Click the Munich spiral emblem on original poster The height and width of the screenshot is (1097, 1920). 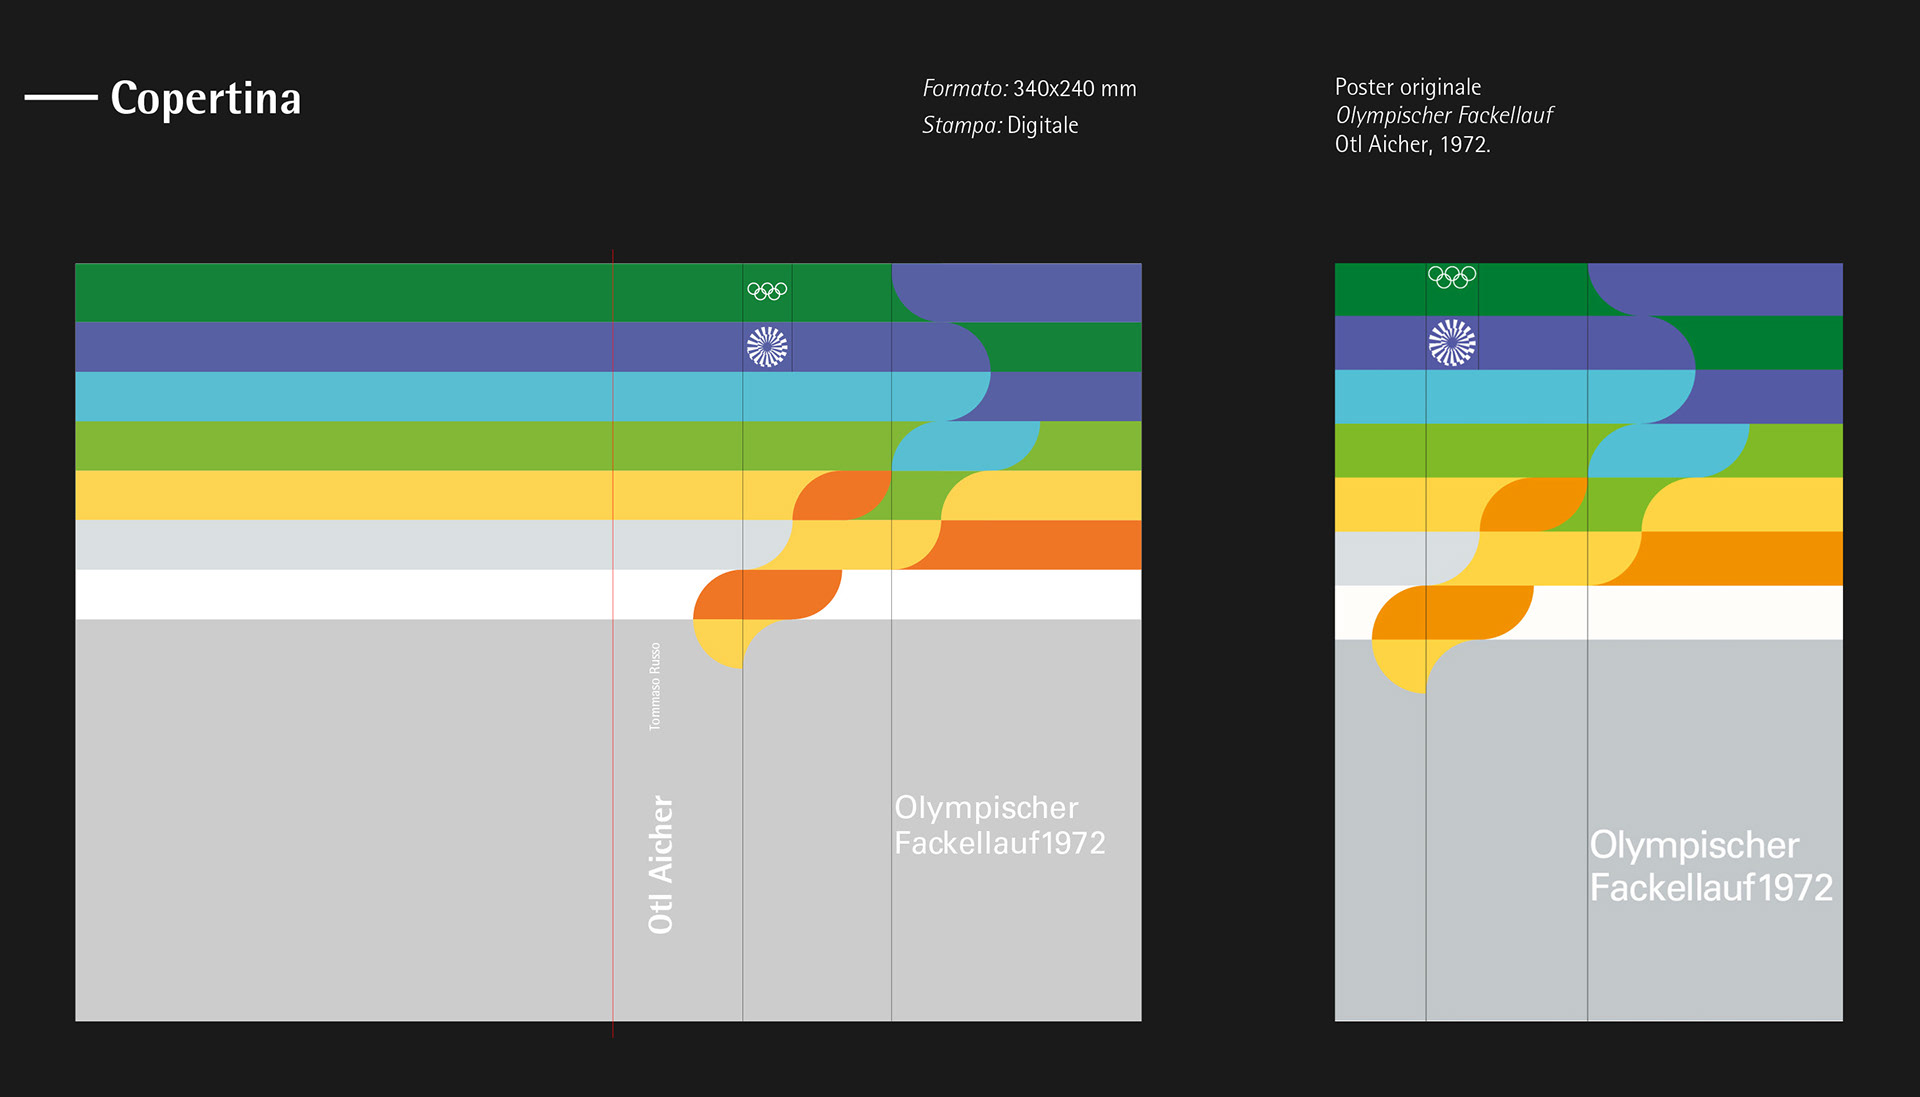[1452, 343]
